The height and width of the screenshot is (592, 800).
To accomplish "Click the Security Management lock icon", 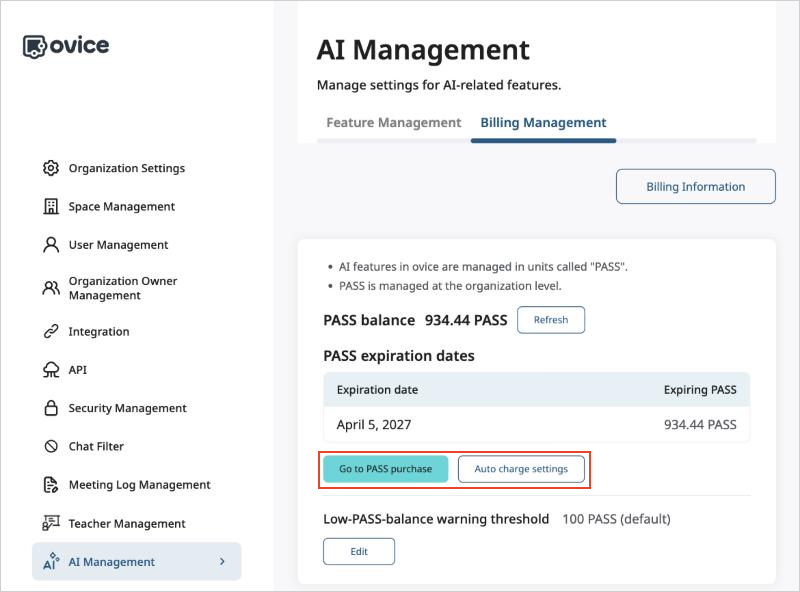I will 51,408.
